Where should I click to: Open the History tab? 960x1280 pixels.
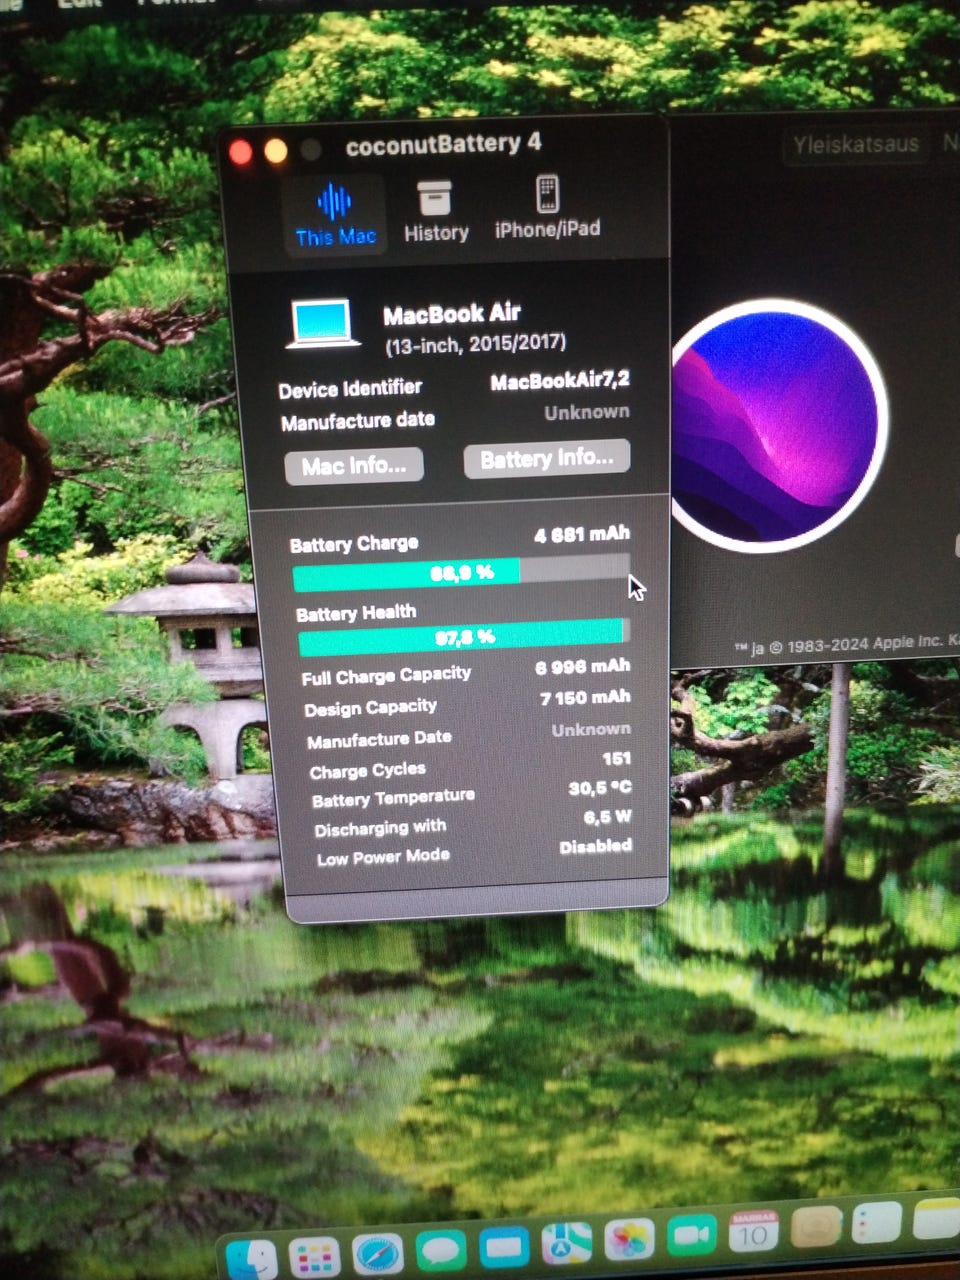tap(436, 211)
